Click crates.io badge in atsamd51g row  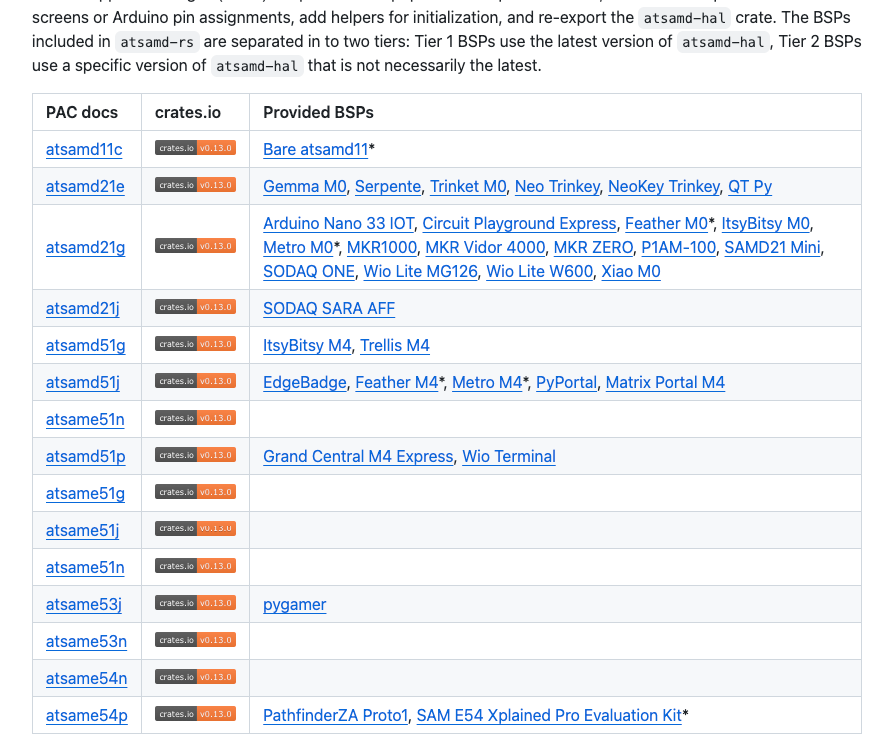tap(195, 344)
